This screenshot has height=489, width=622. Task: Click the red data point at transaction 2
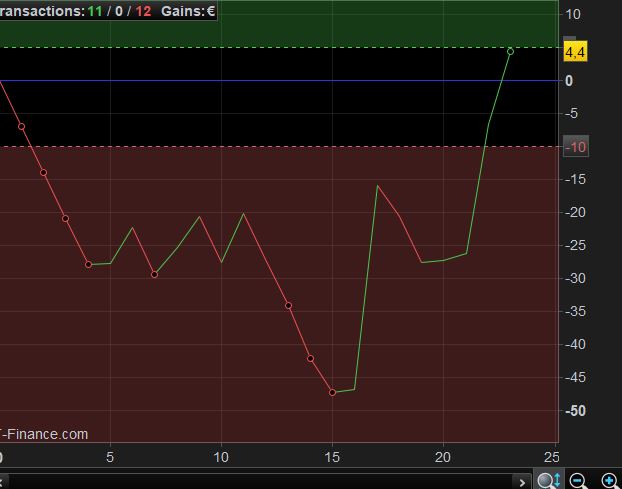tap(44, 173)
